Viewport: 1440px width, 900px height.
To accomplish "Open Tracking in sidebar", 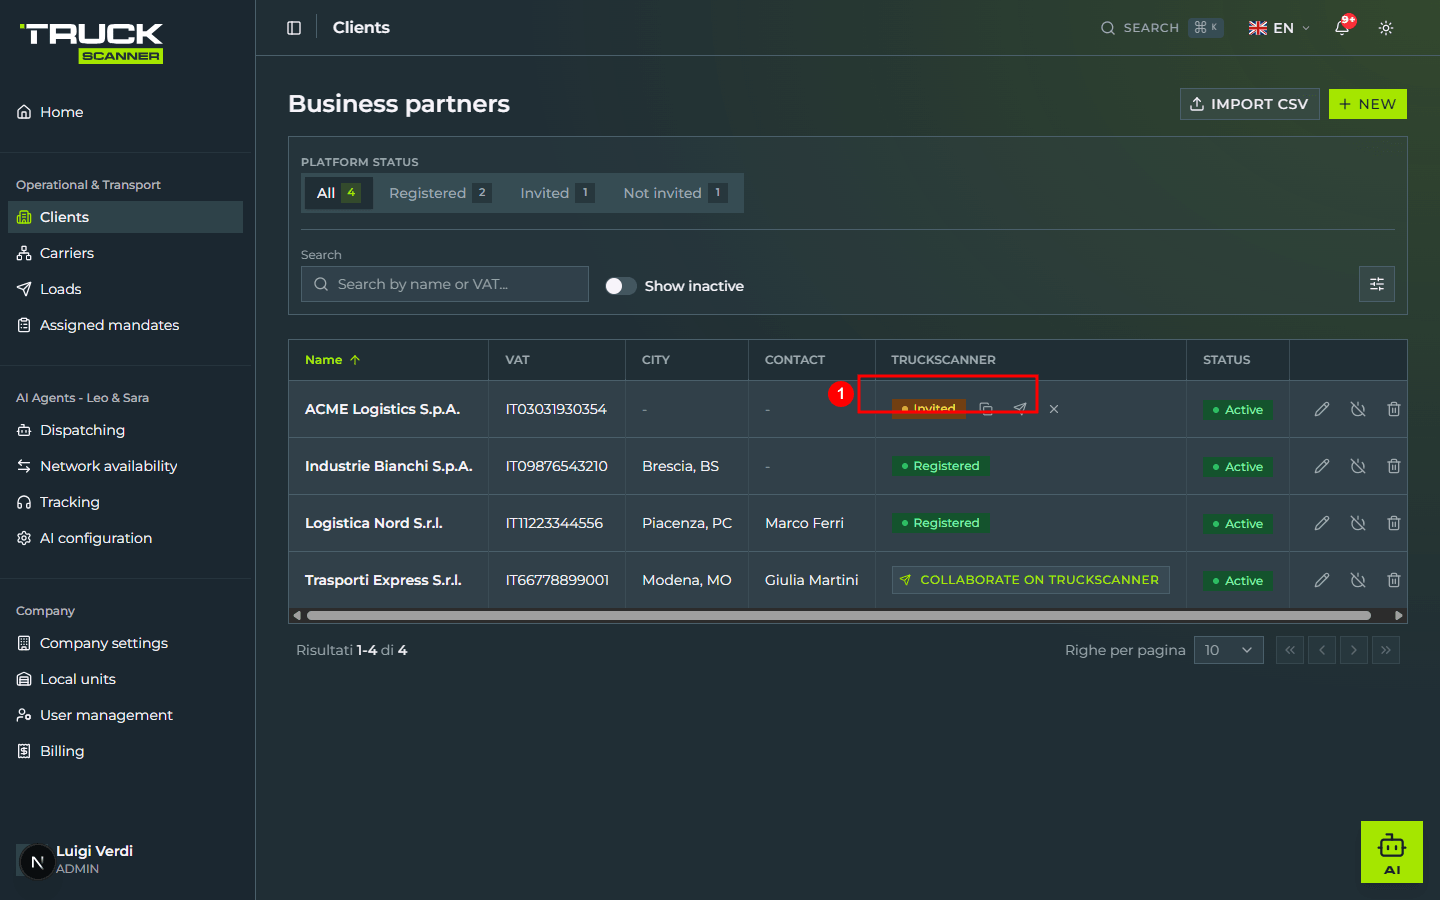I will [x=125, y=502].
